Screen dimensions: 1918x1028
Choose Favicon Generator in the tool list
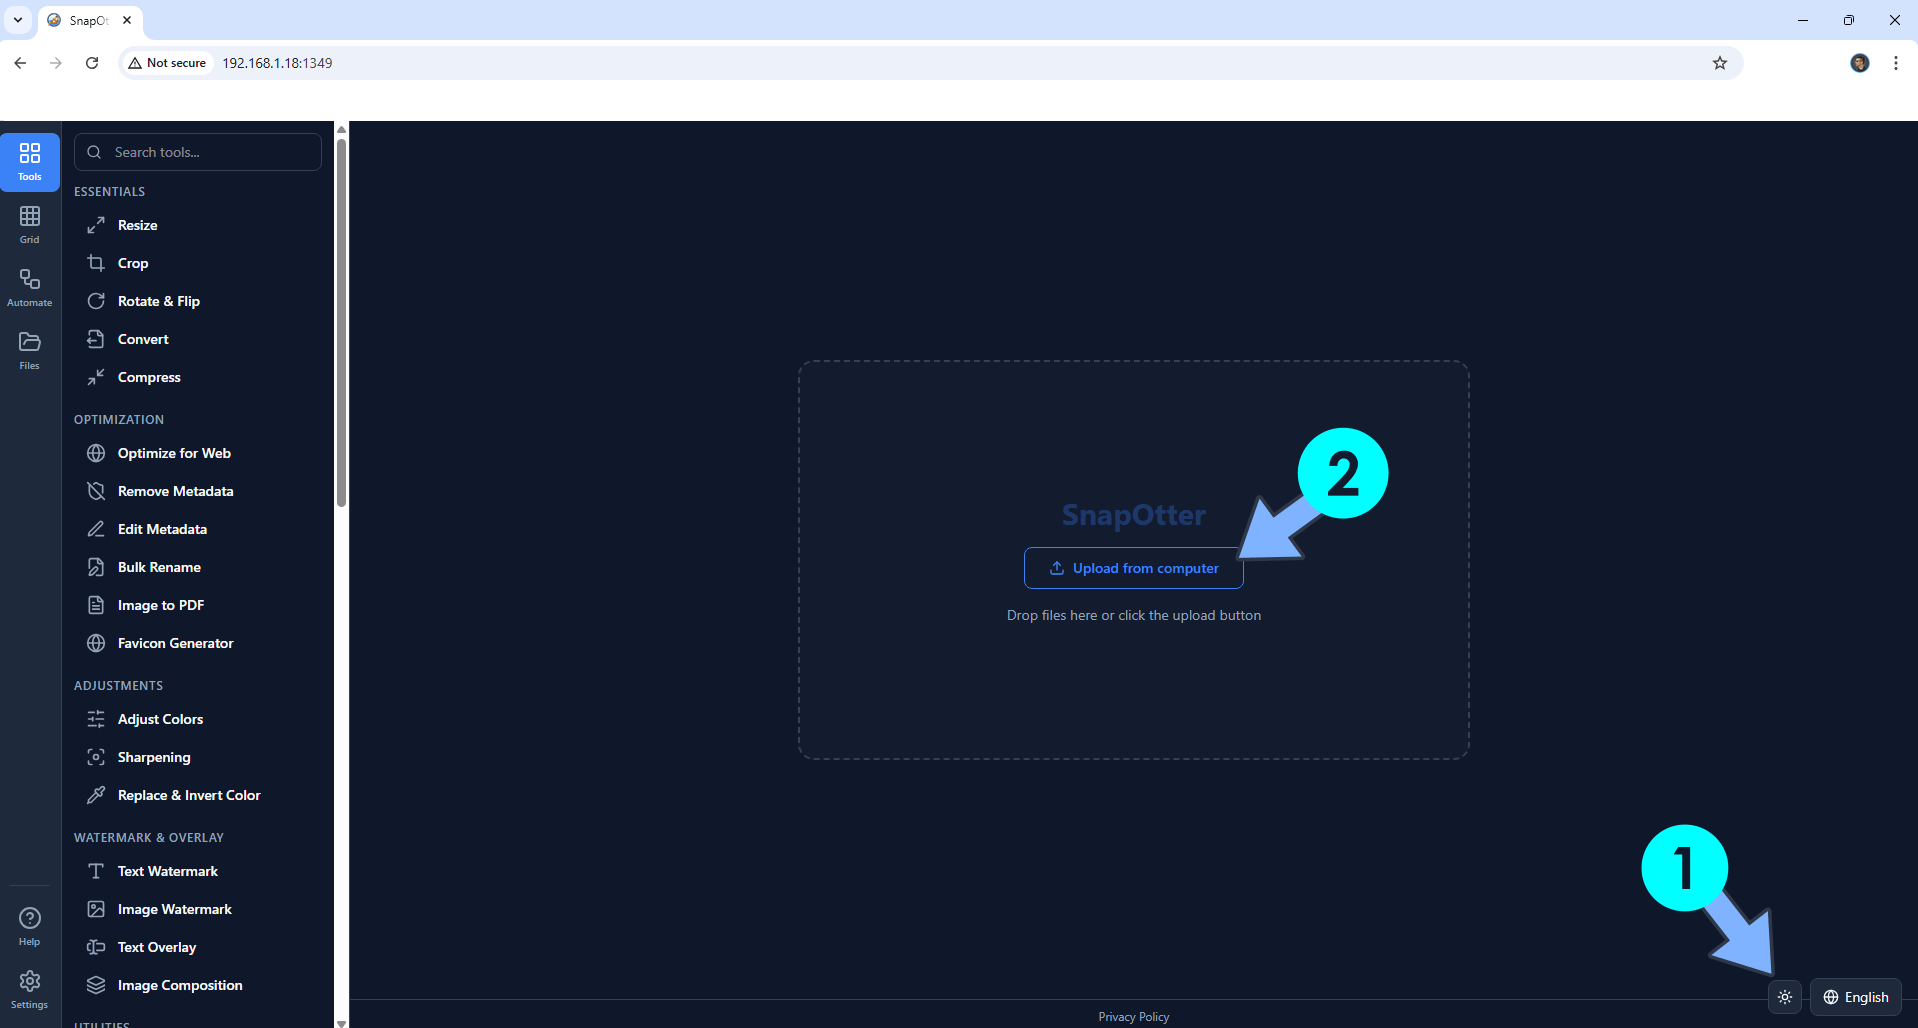[176, 643]
